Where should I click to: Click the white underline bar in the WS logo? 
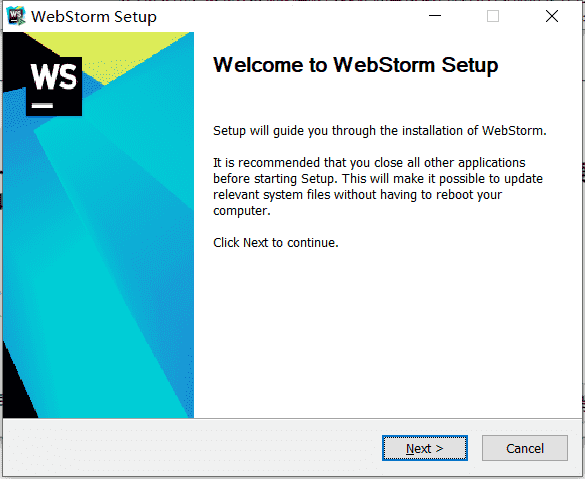[42, 106]
